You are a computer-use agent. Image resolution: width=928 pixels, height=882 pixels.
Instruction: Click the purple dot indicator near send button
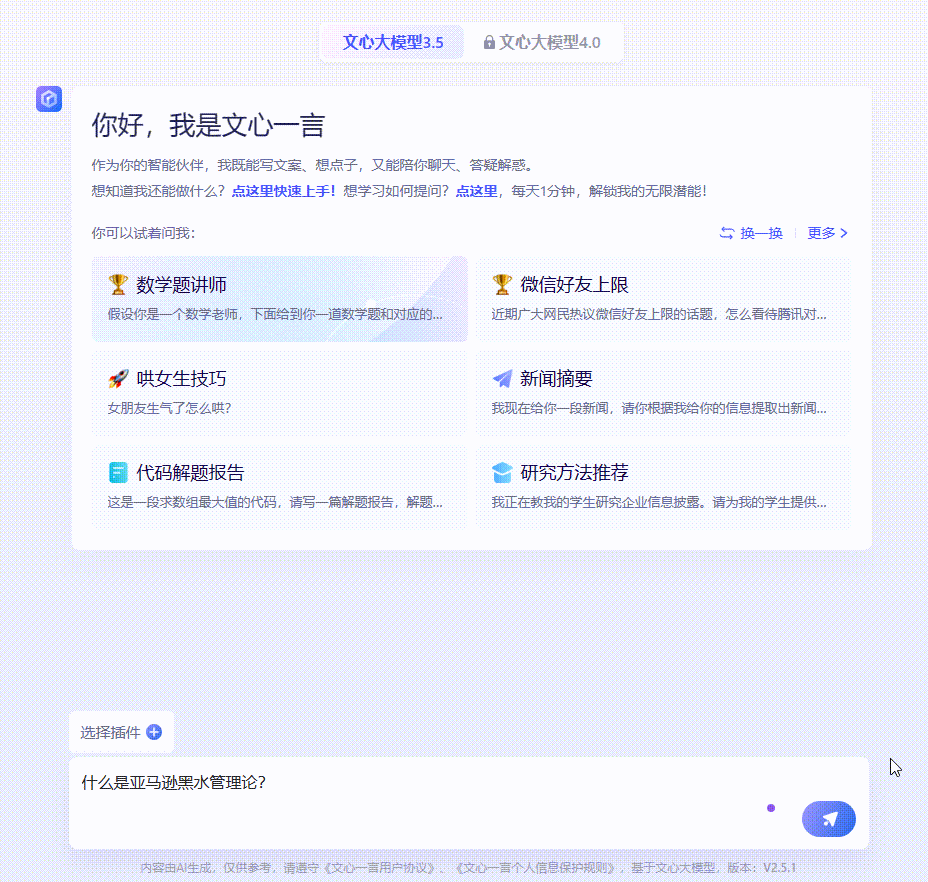(771, 808)
